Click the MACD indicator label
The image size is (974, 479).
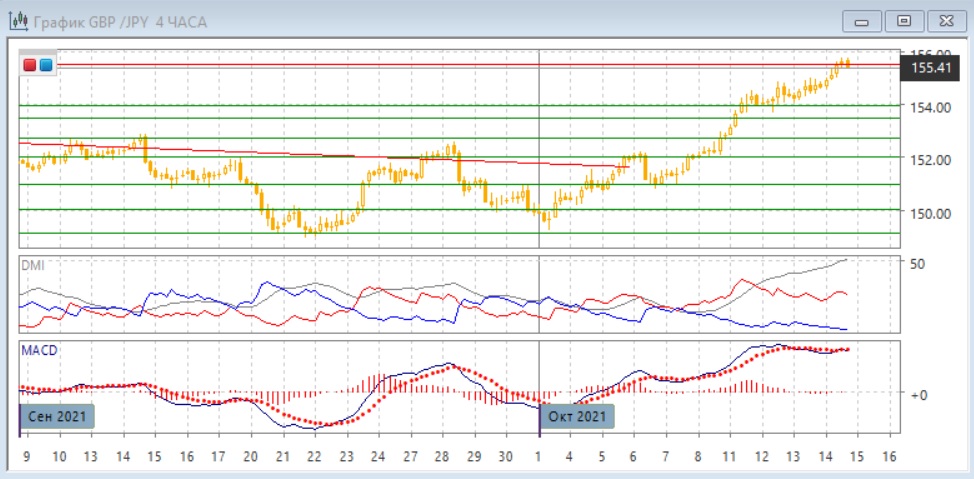pos(39,351)
